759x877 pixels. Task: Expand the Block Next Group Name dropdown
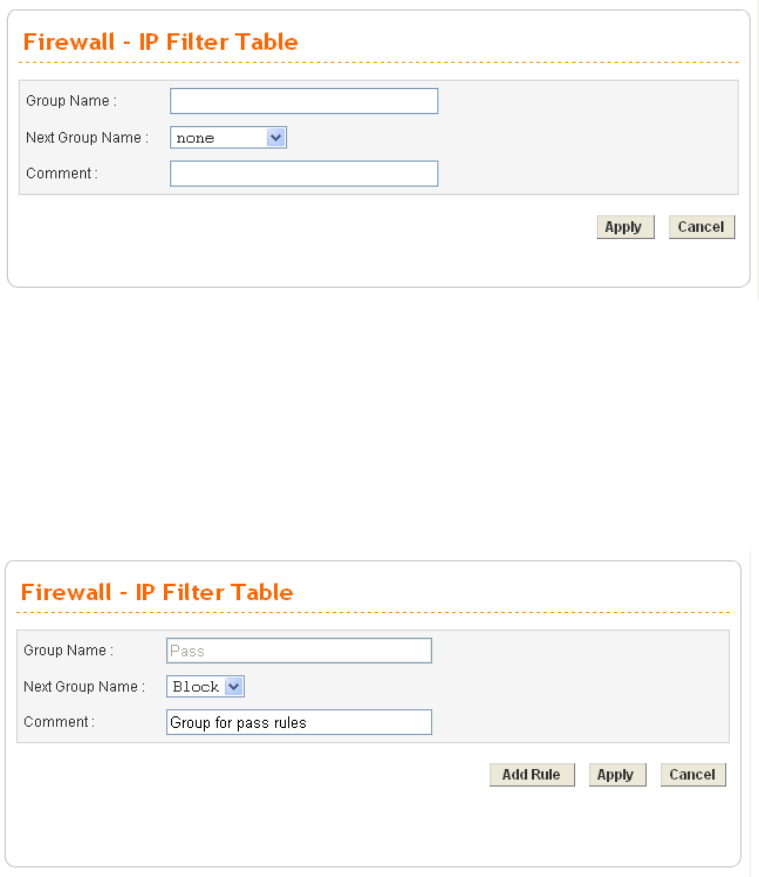(206, 687)
